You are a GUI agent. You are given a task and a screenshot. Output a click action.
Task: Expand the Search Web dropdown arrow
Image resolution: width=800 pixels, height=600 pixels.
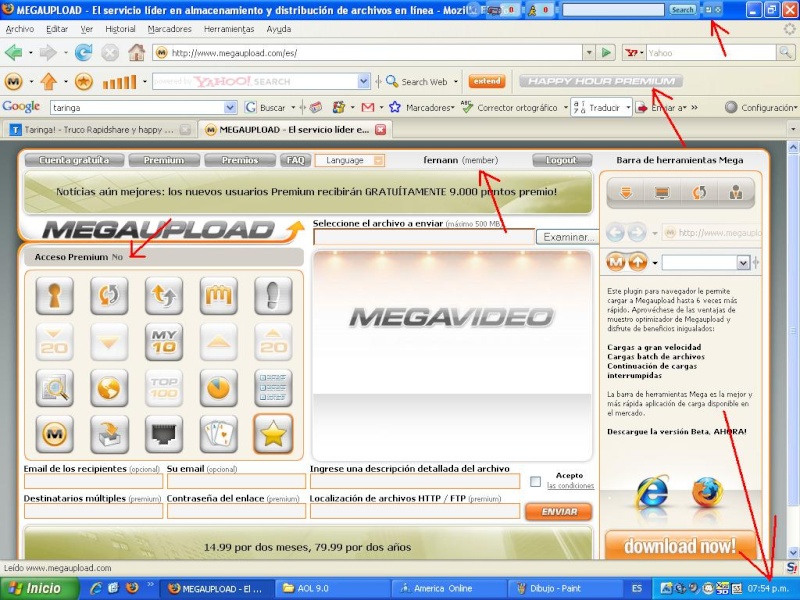[x=456, y=82]
